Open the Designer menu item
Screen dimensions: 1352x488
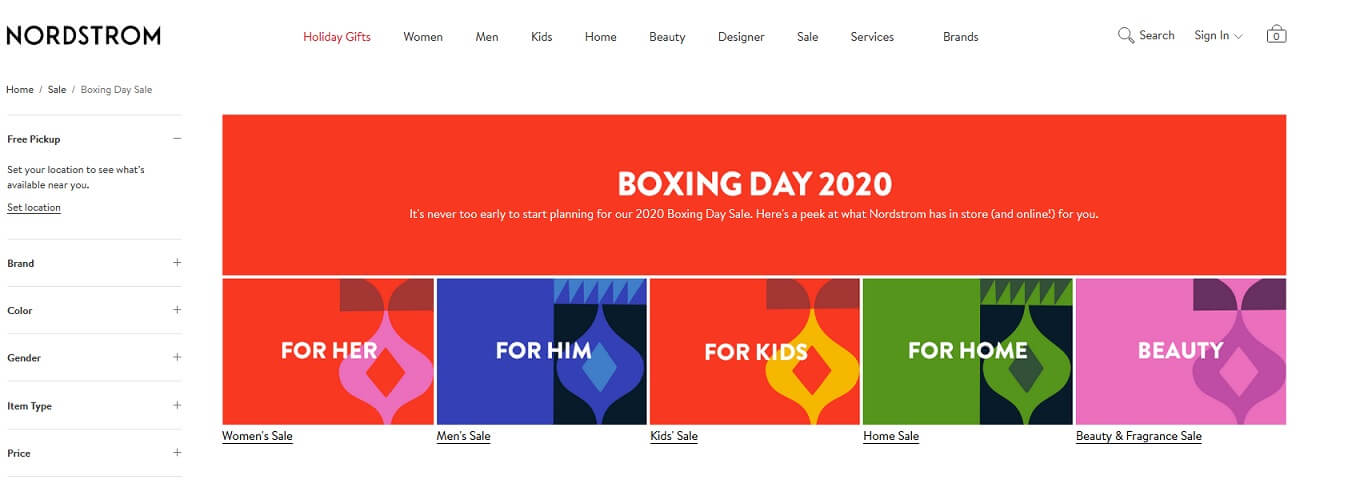[741, 37]
